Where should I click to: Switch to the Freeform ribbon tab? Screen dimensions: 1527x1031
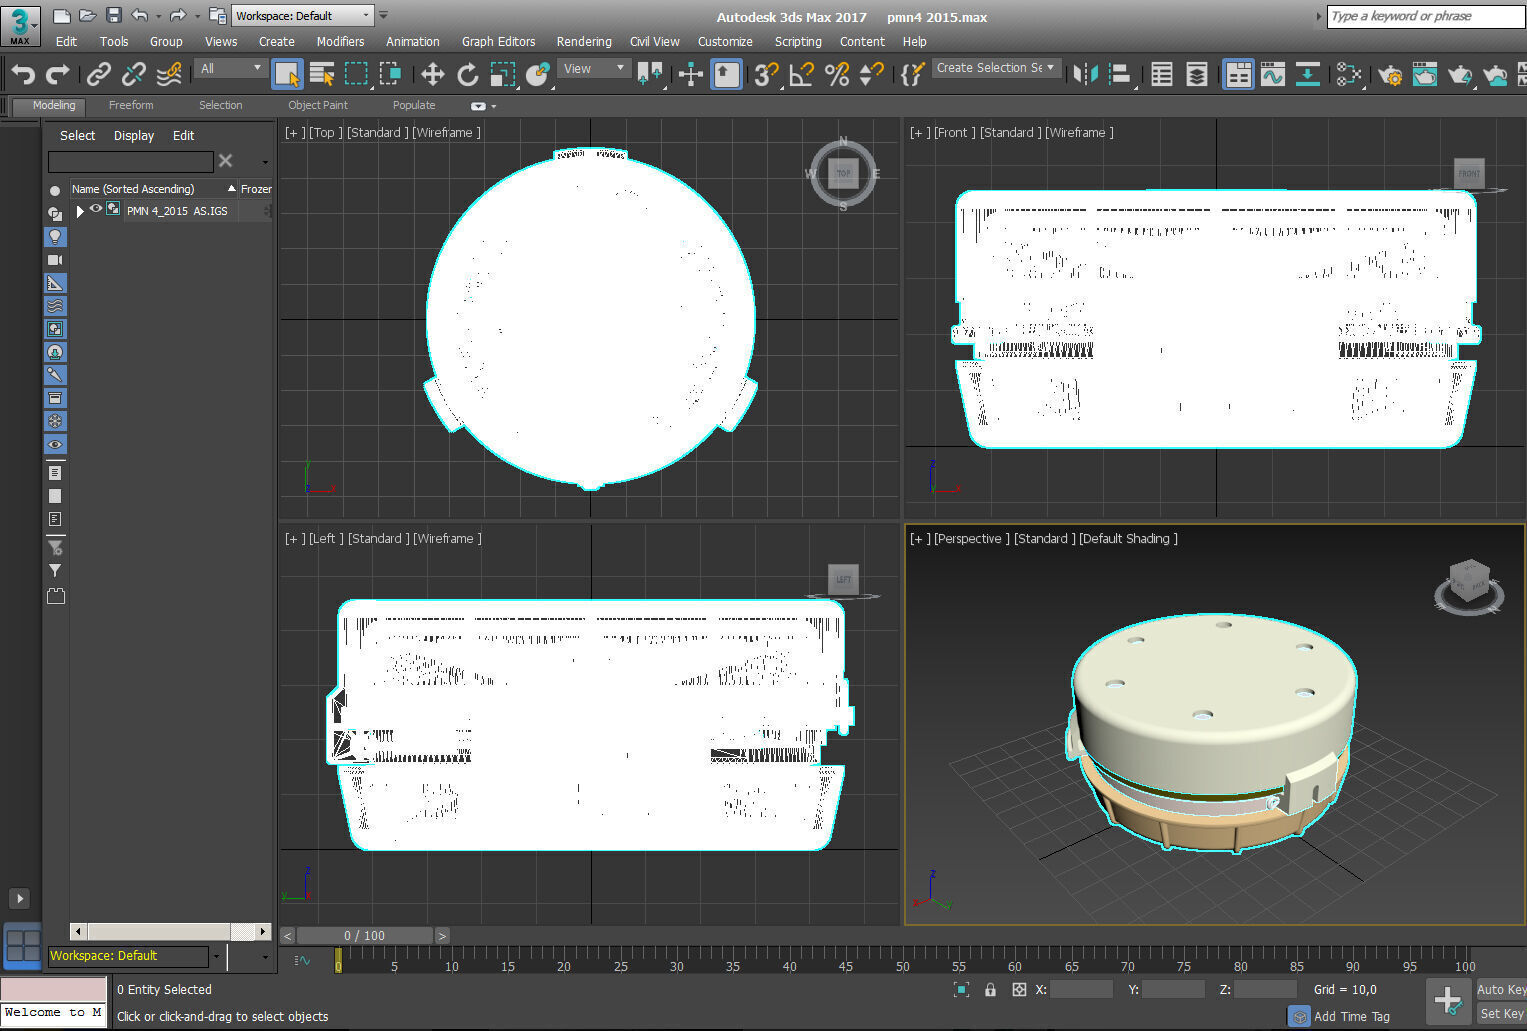tap(131, 105)
